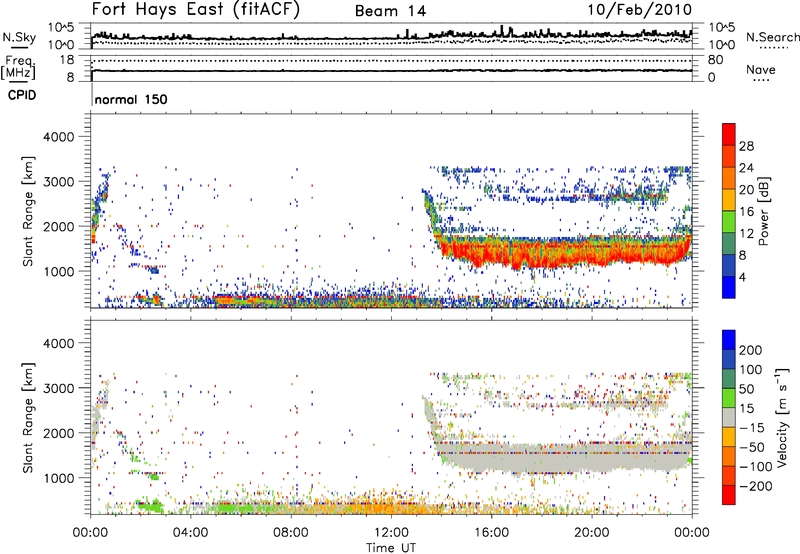Viewport: 800px width, 554px height.
Task: Click the solid line sample under 'N.Sky'
Action: click(19, 48)
